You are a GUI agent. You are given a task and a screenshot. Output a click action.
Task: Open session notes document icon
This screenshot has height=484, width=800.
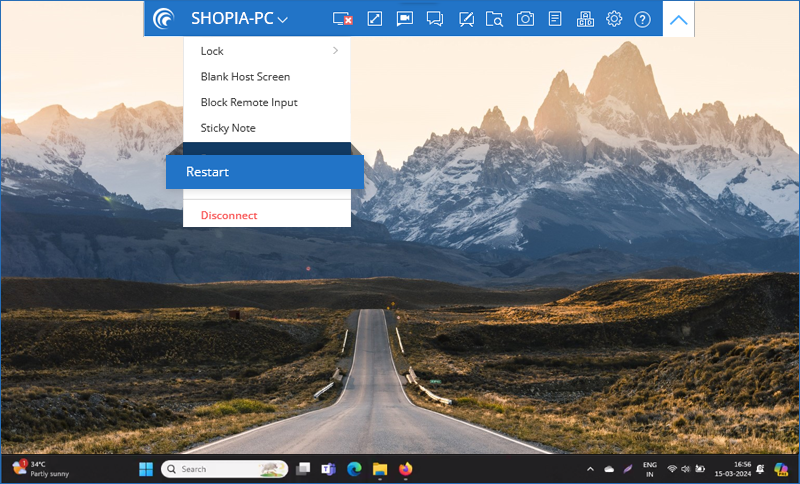click(555, 19)
